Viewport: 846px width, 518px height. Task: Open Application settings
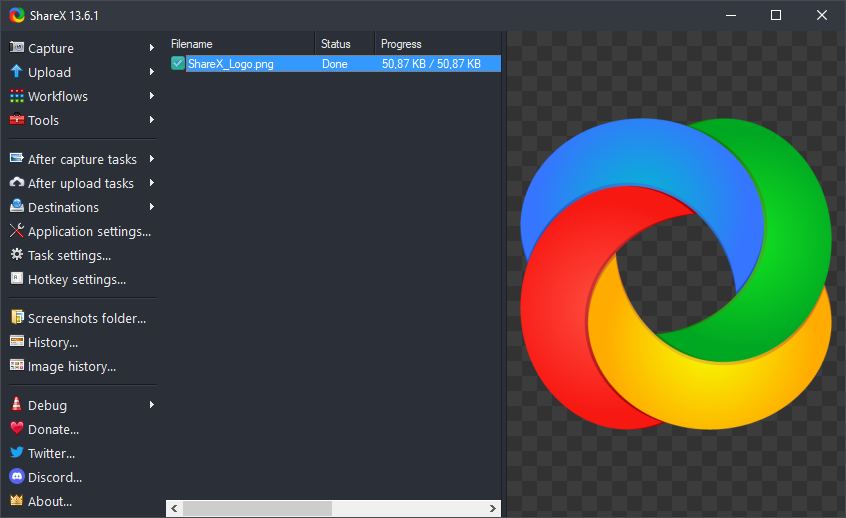point(89,231)
